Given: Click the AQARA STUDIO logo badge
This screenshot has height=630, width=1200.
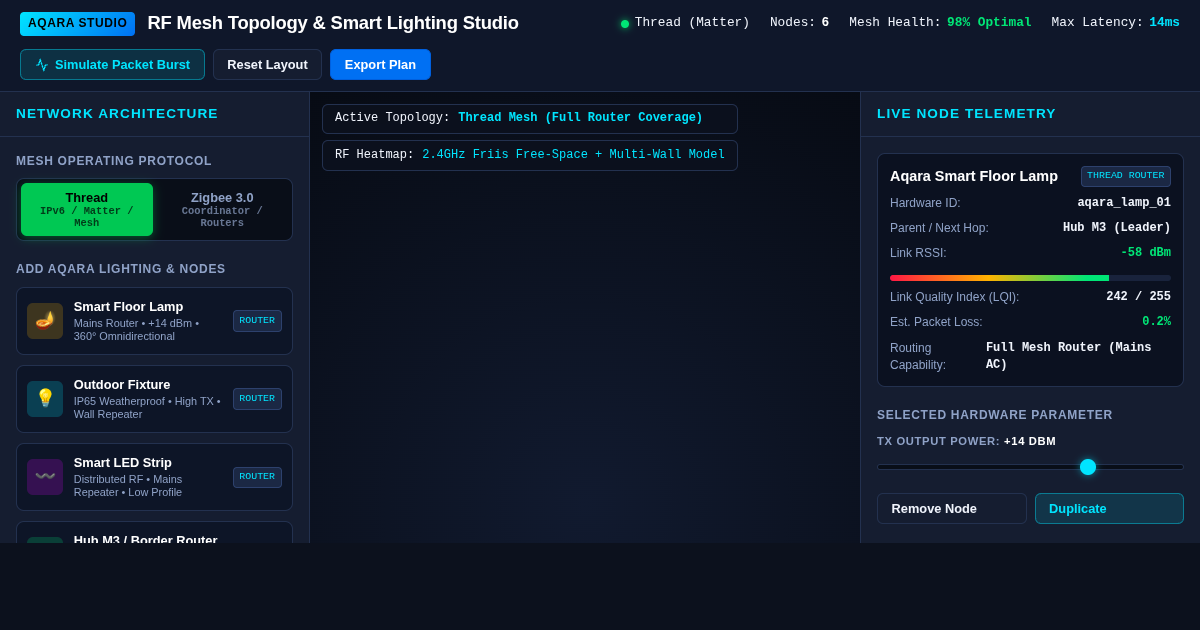Looking at the screenshot, I should click(x=77, y=23).
